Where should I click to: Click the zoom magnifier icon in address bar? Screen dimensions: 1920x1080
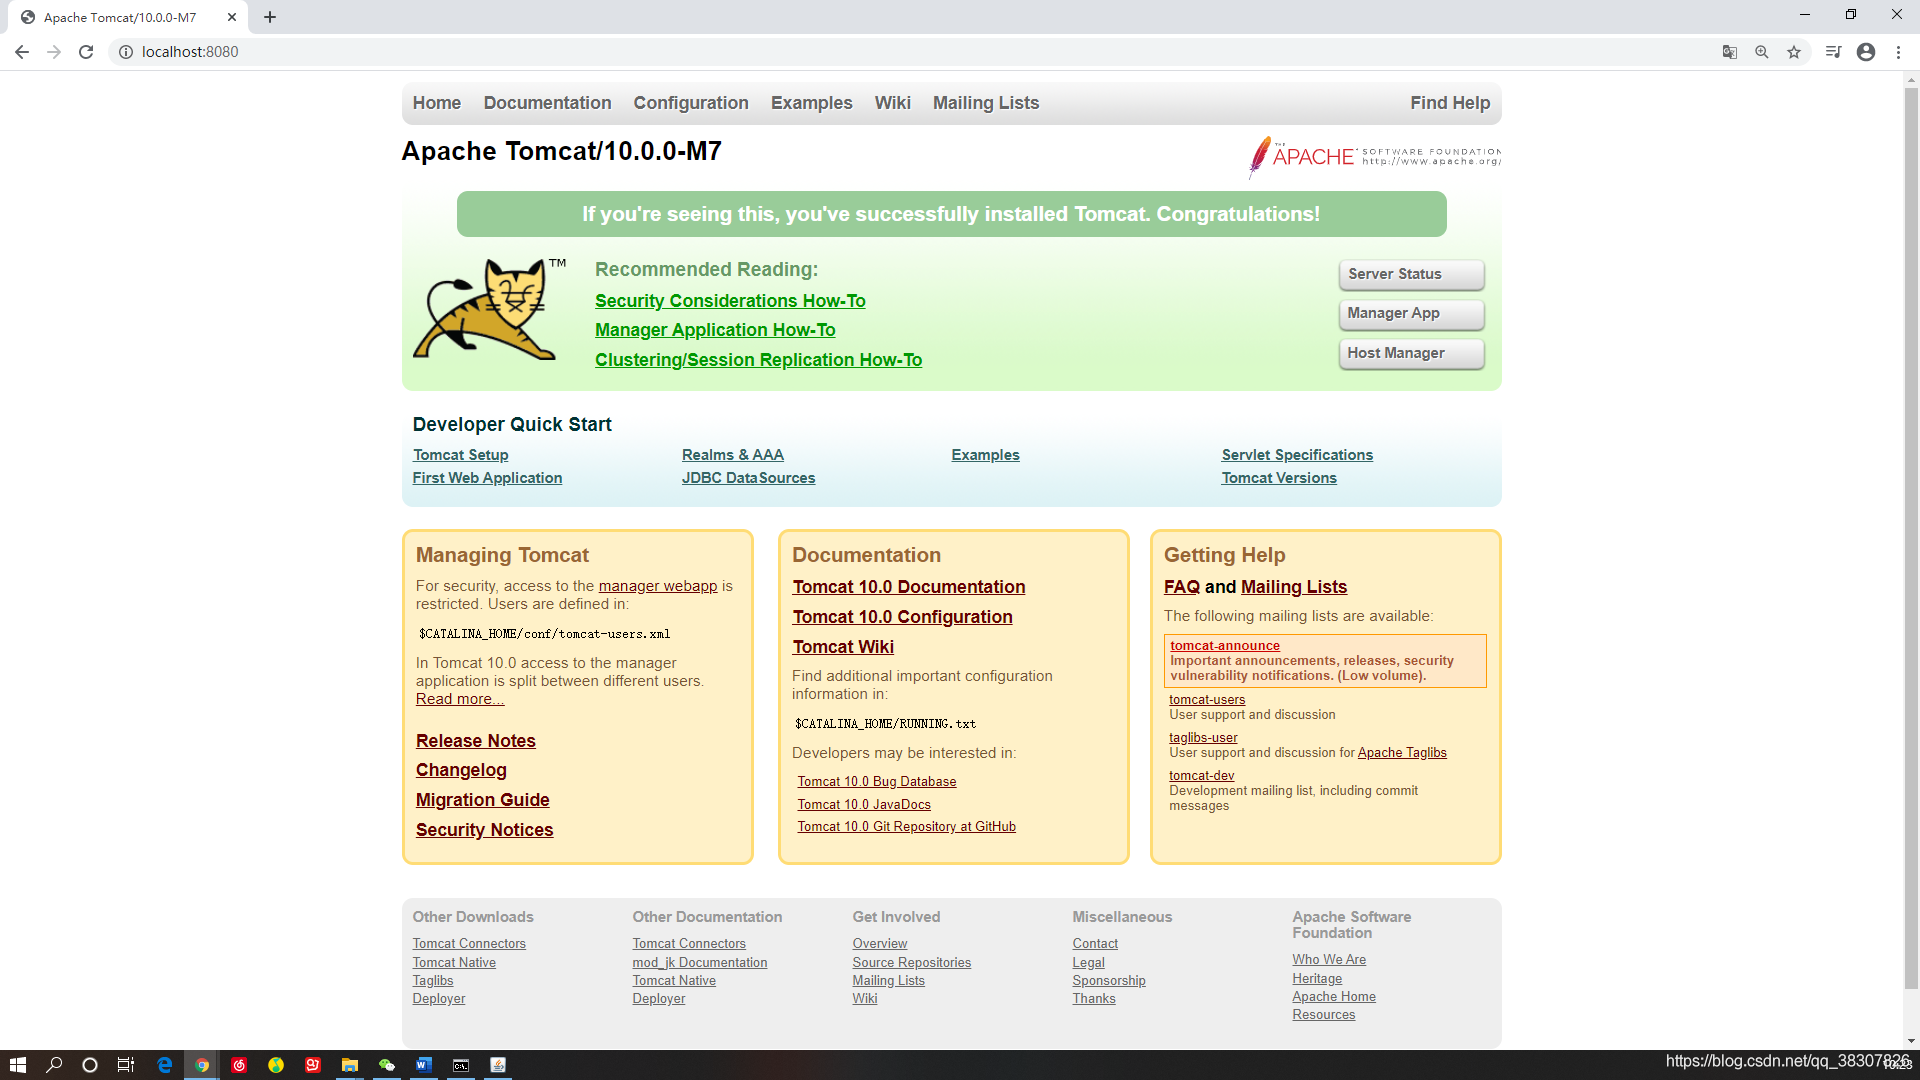pyautogui.click(x=1762, y=52)
